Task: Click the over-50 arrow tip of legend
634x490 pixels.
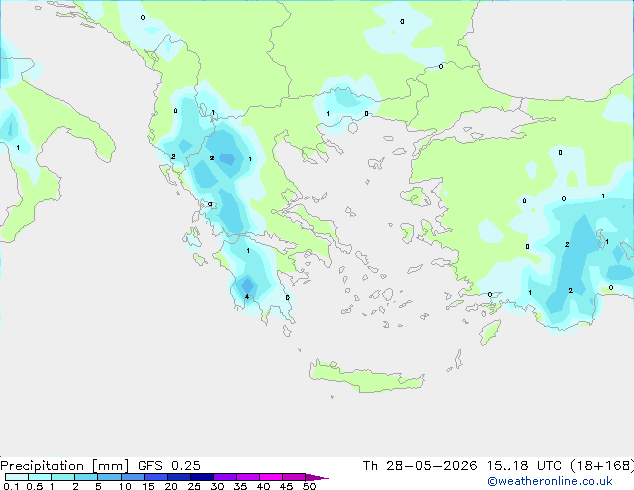Action: click(317, 477)
